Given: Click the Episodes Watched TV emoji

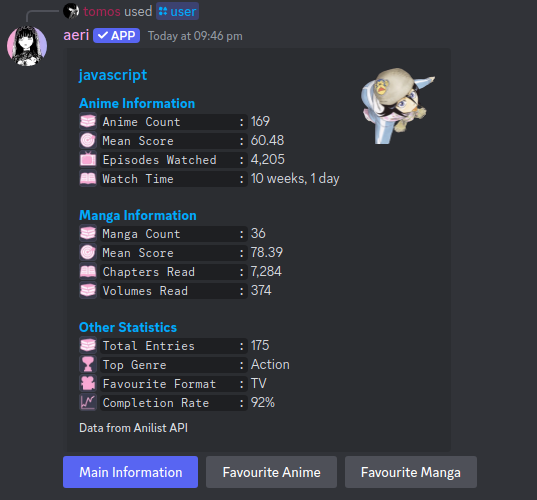Looking at the screenshot, I should [88, 159].
